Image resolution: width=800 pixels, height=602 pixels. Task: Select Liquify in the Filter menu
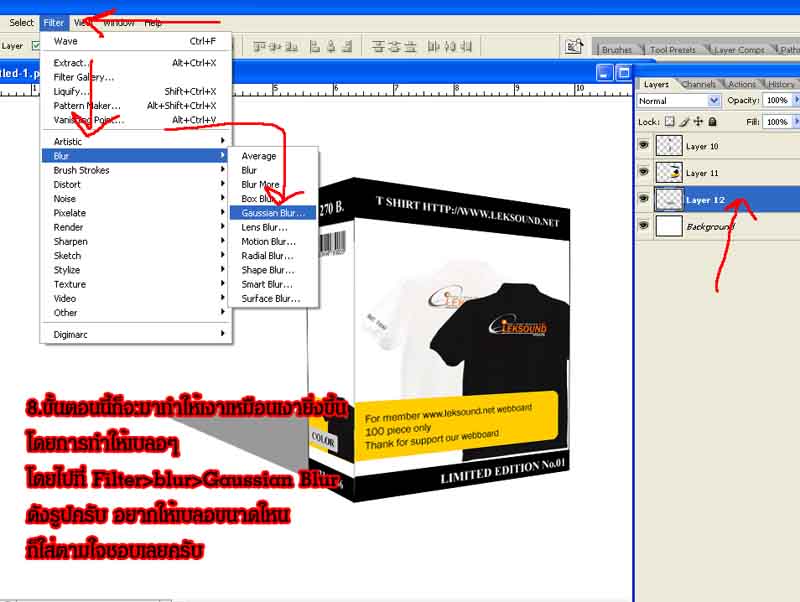(136, 91)
